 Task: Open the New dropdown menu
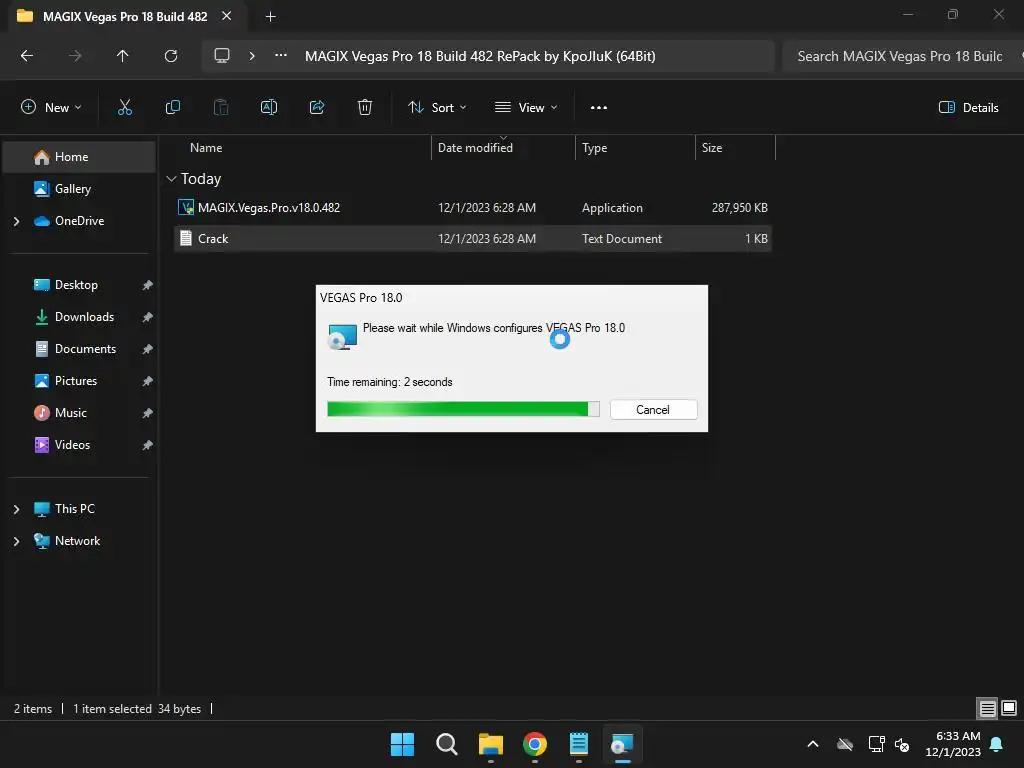coord(52,107)
